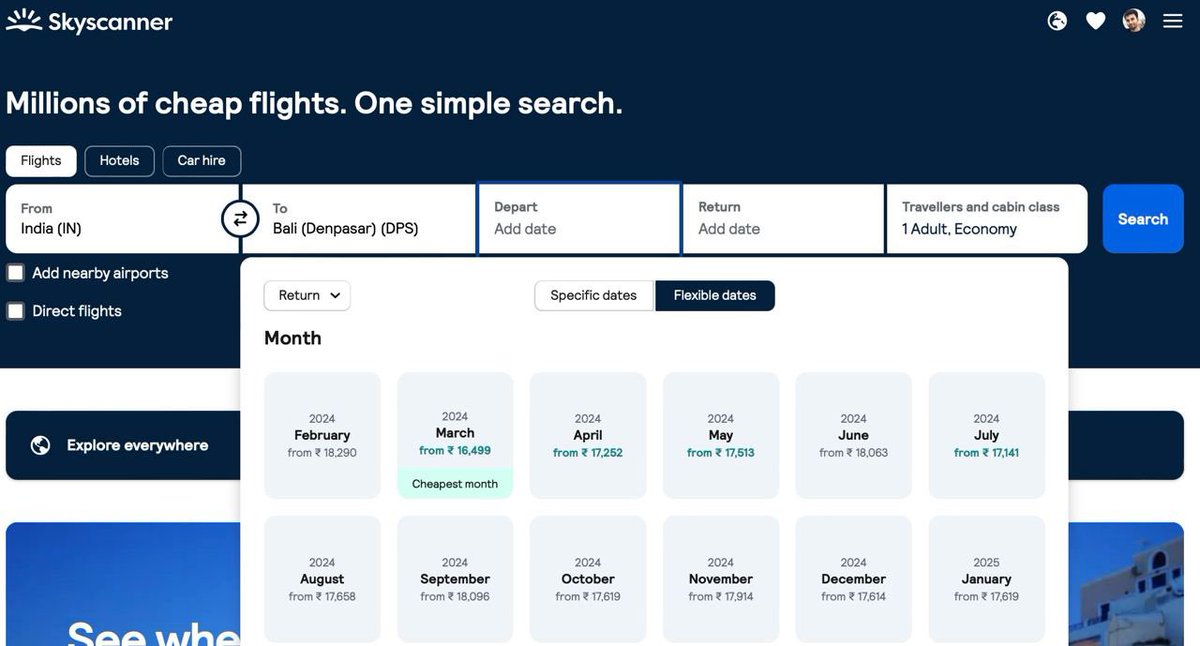1200x646 pixels.
Task: Click the Return date field
Action: pyautogui.click(x=783, y=219)
